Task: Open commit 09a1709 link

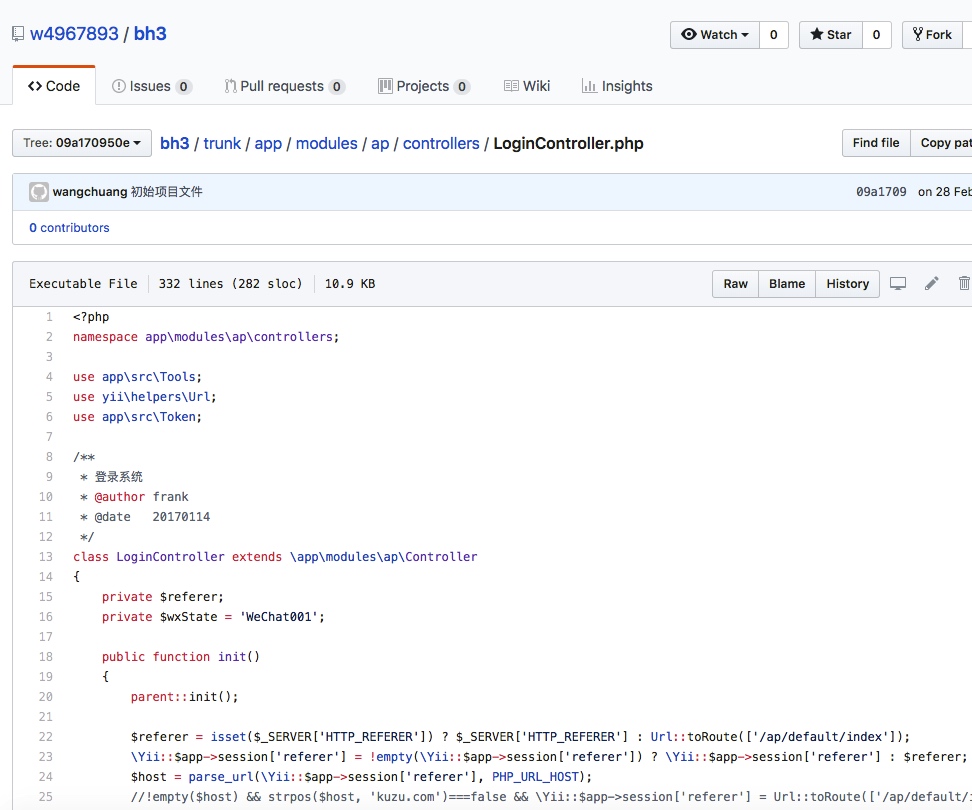Action: tap(881, 192)
